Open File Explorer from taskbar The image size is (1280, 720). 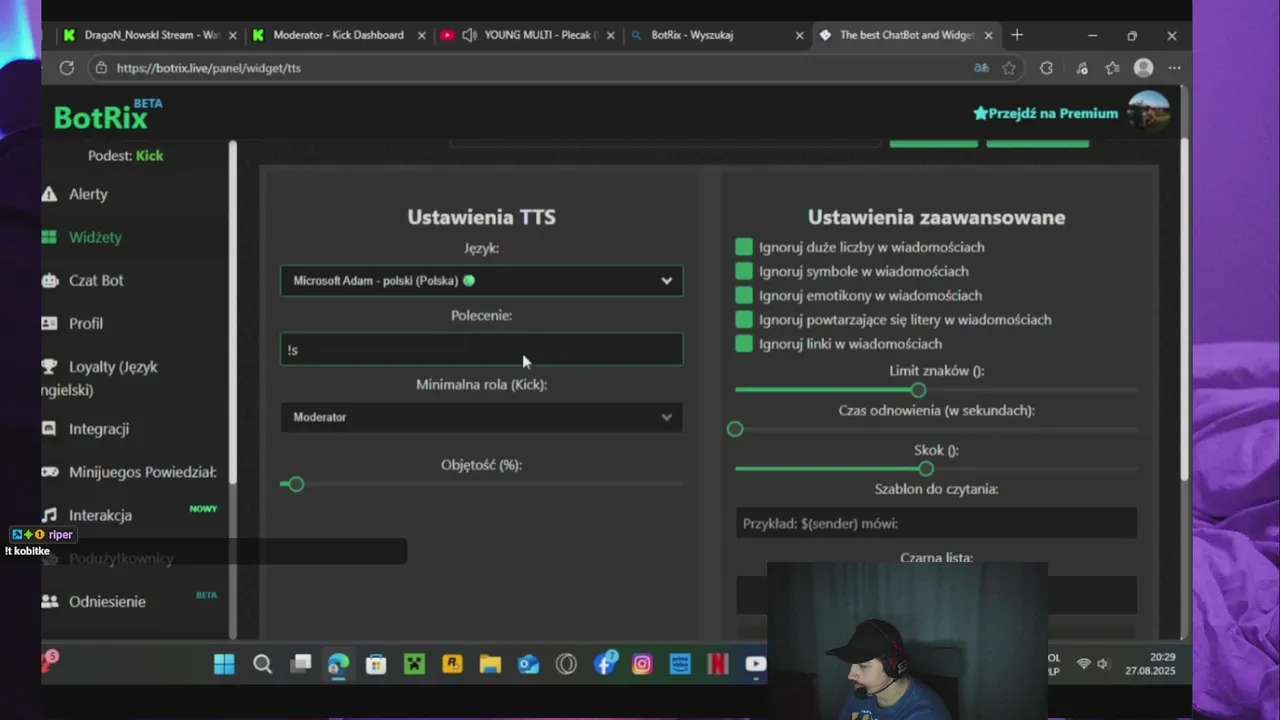(490, 664)
